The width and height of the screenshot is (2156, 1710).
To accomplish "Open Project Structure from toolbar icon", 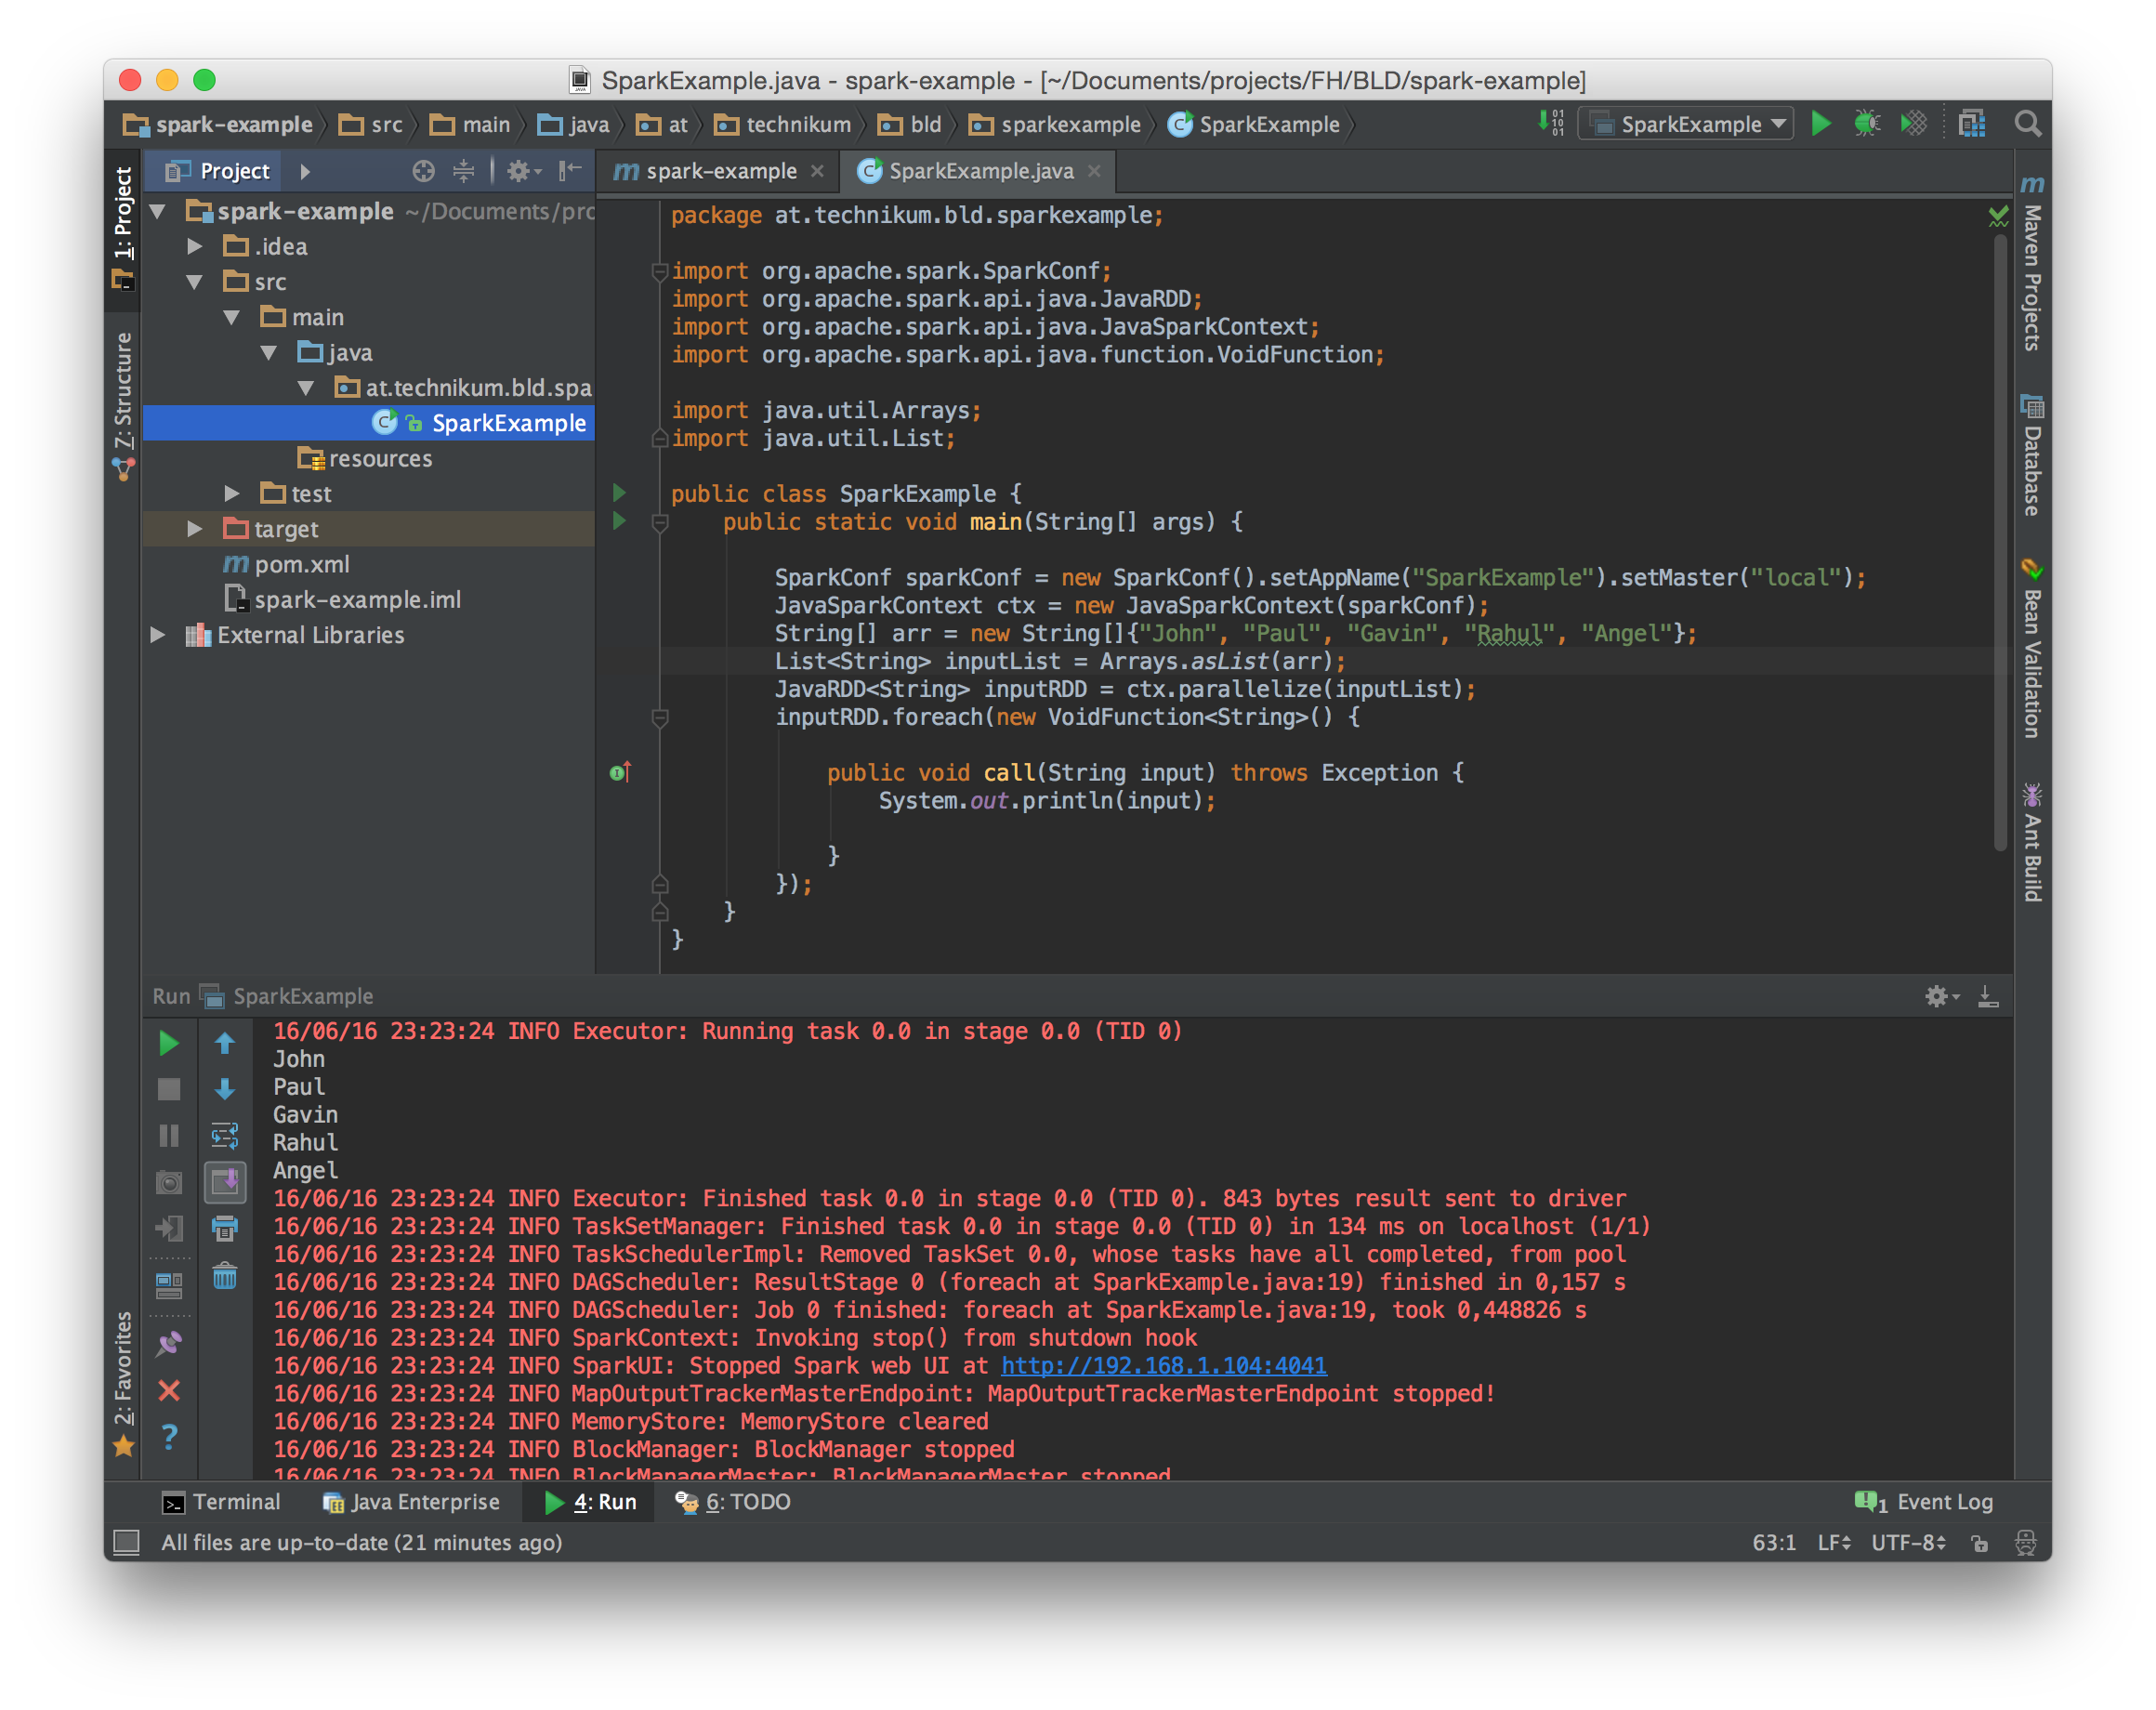I will pyautogui.click(x=1971, y=124).
